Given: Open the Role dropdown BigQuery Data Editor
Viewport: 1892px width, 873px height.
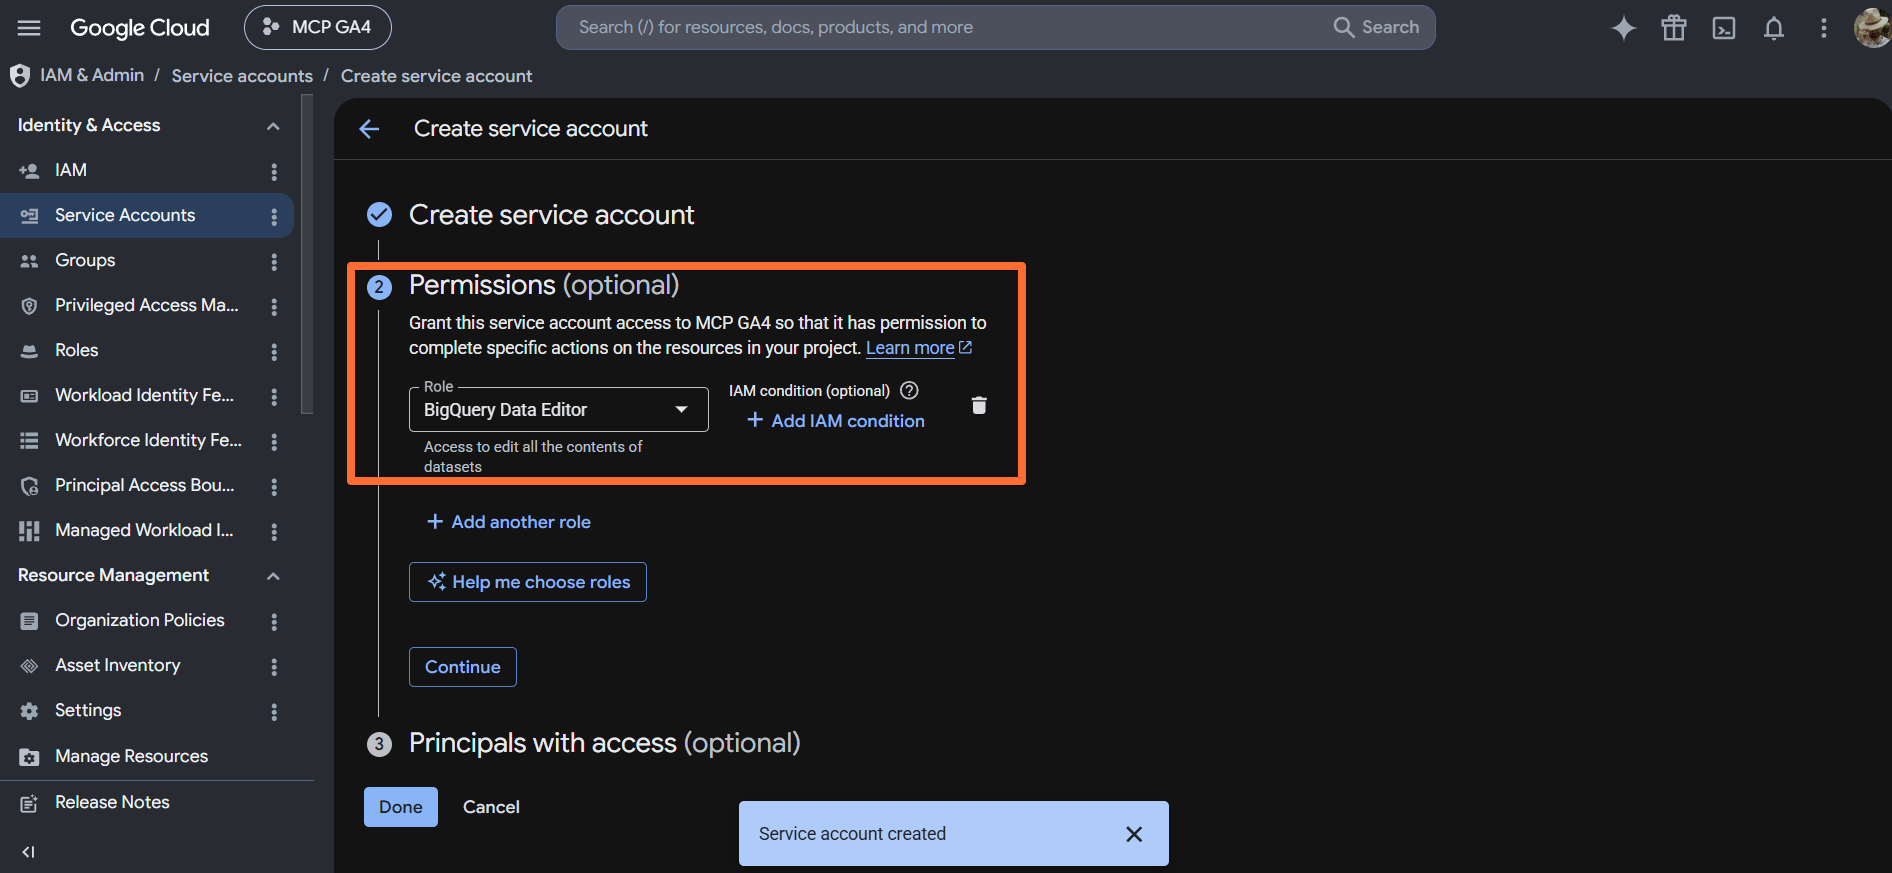Looking at the screenshot, I should [559, 410].
